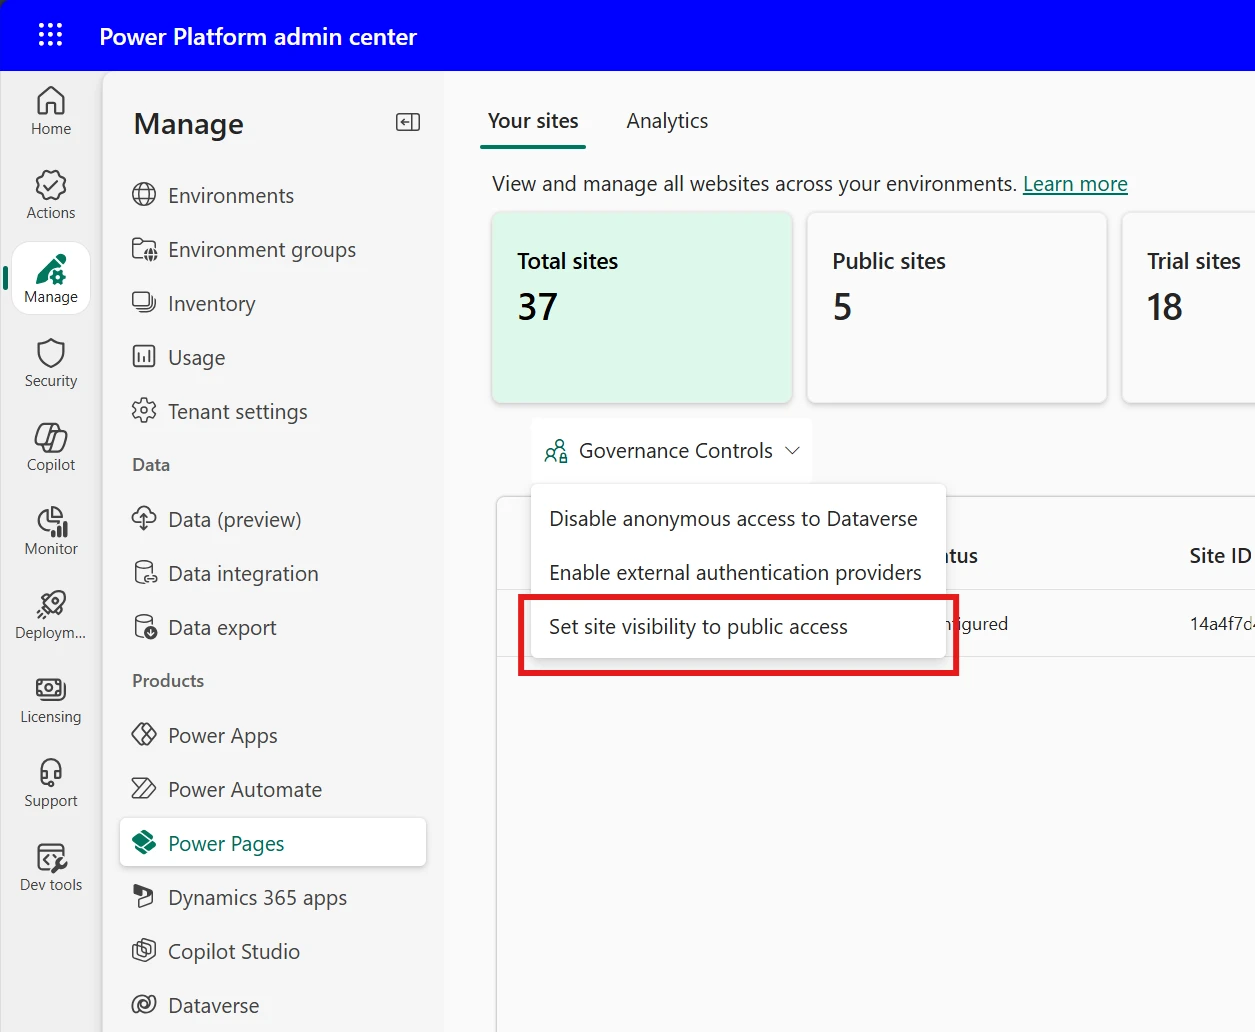Open Dev tools in the left rail

click(x=51, y=867)
